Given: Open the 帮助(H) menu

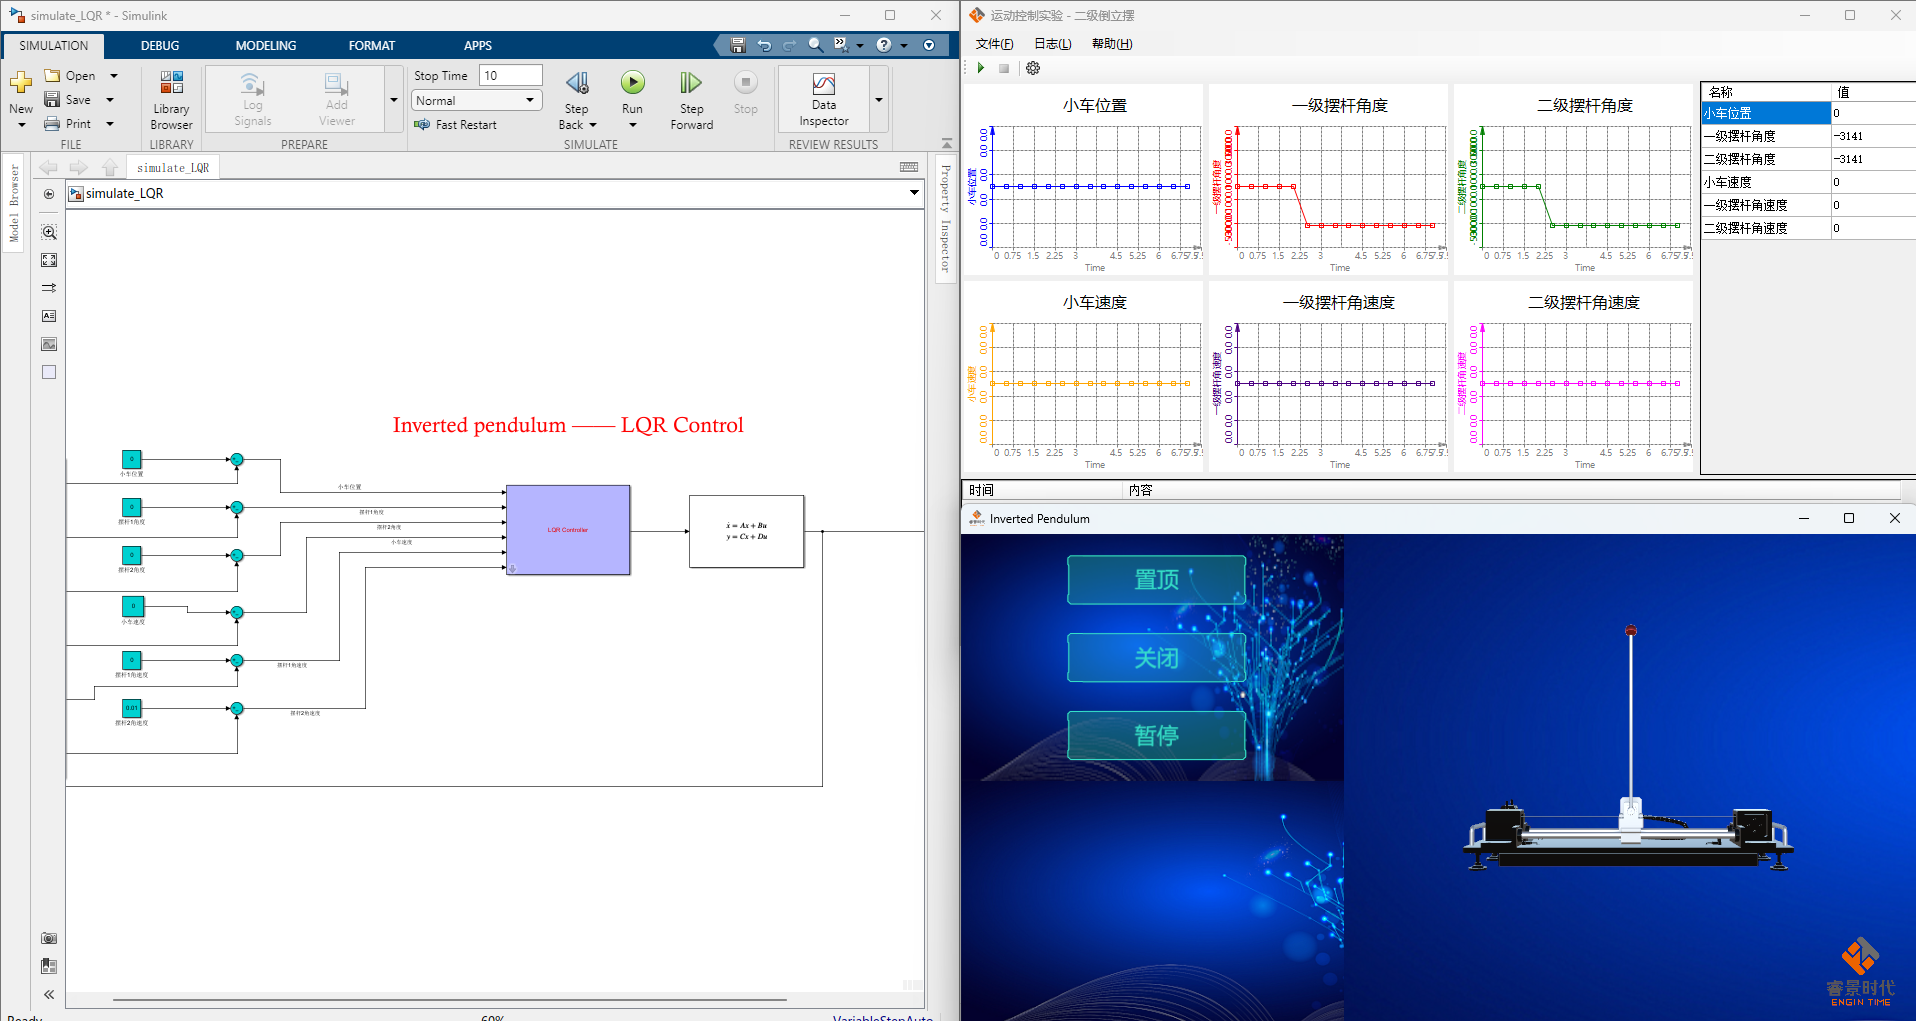Looking at the screenshot, I should [x=1111, y=44].
